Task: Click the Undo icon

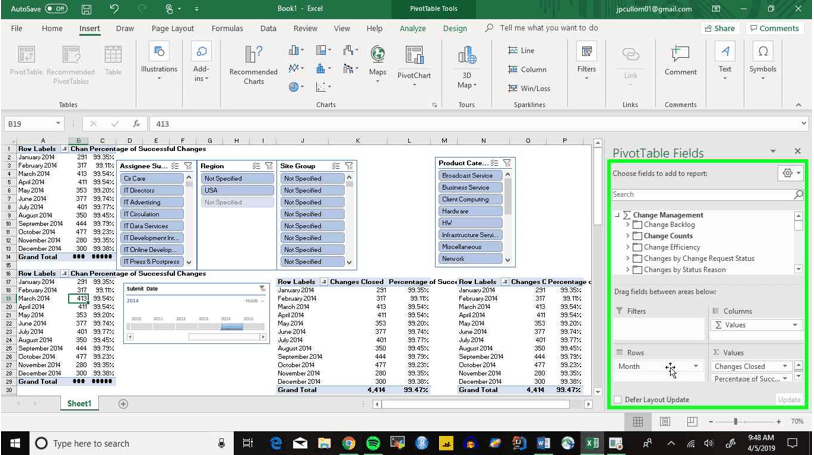Action: [114, 9]
